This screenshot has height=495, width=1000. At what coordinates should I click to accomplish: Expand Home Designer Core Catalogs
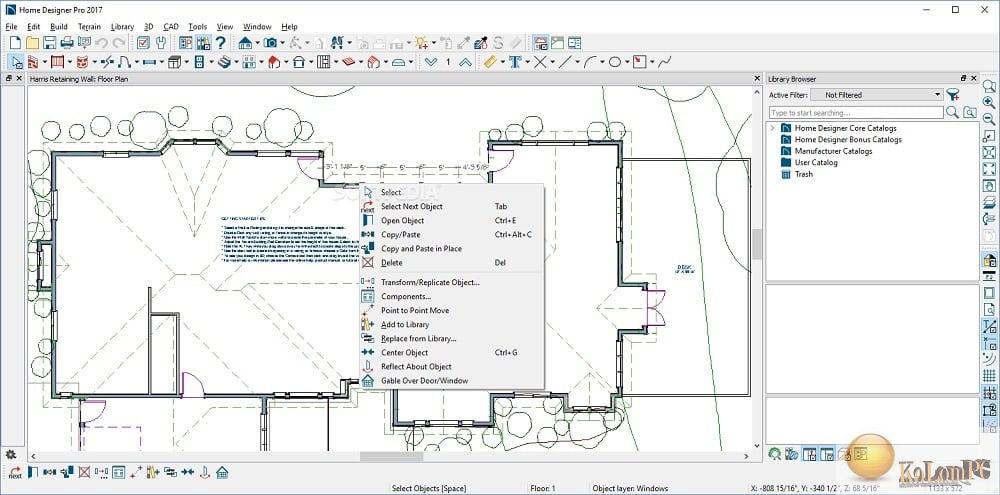click(772, 128)
